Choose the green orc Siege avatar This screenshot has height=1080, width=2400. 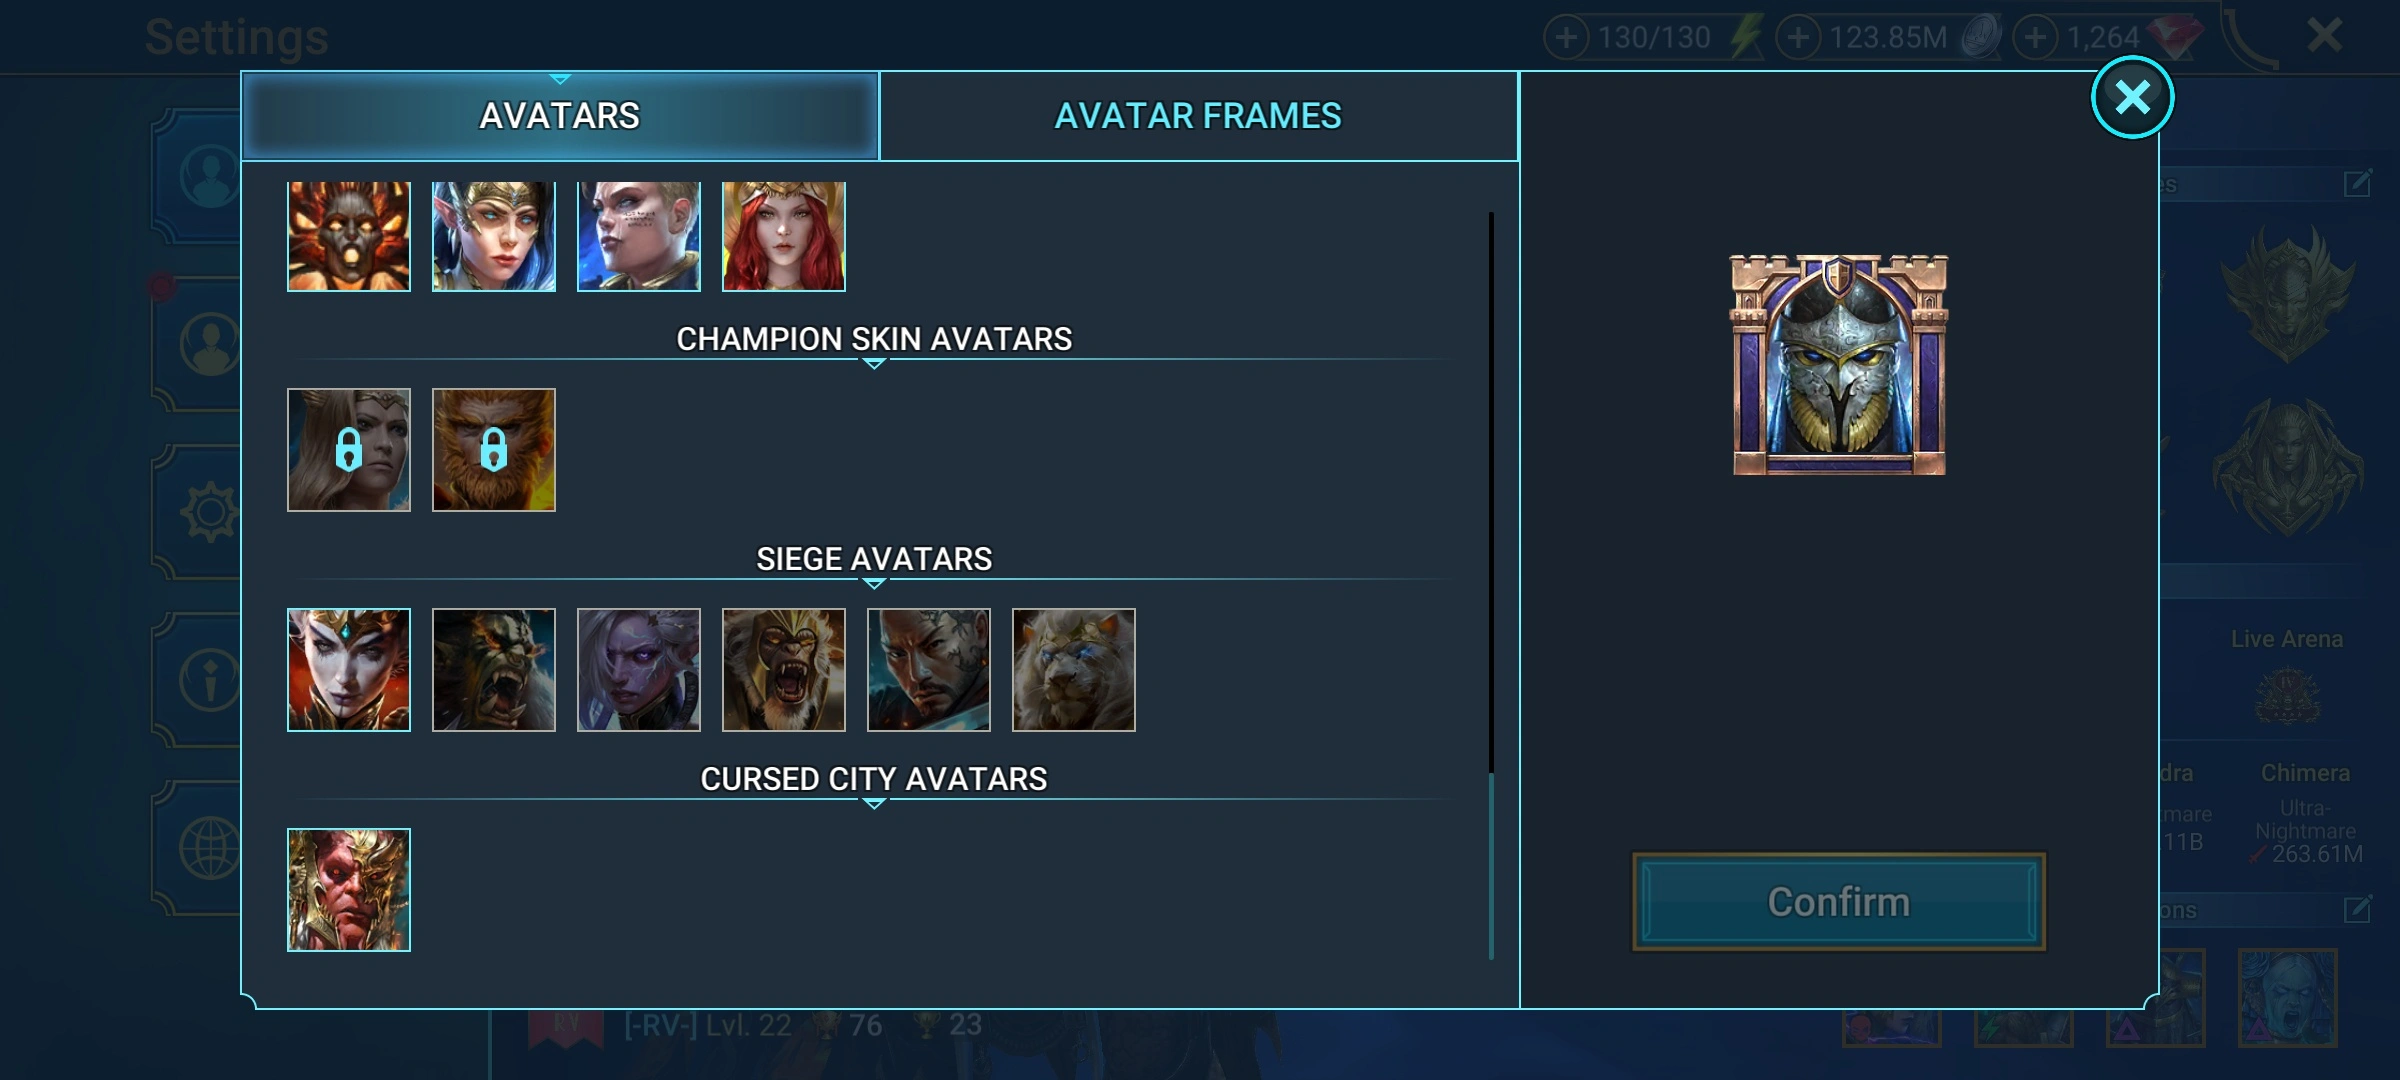494,670
